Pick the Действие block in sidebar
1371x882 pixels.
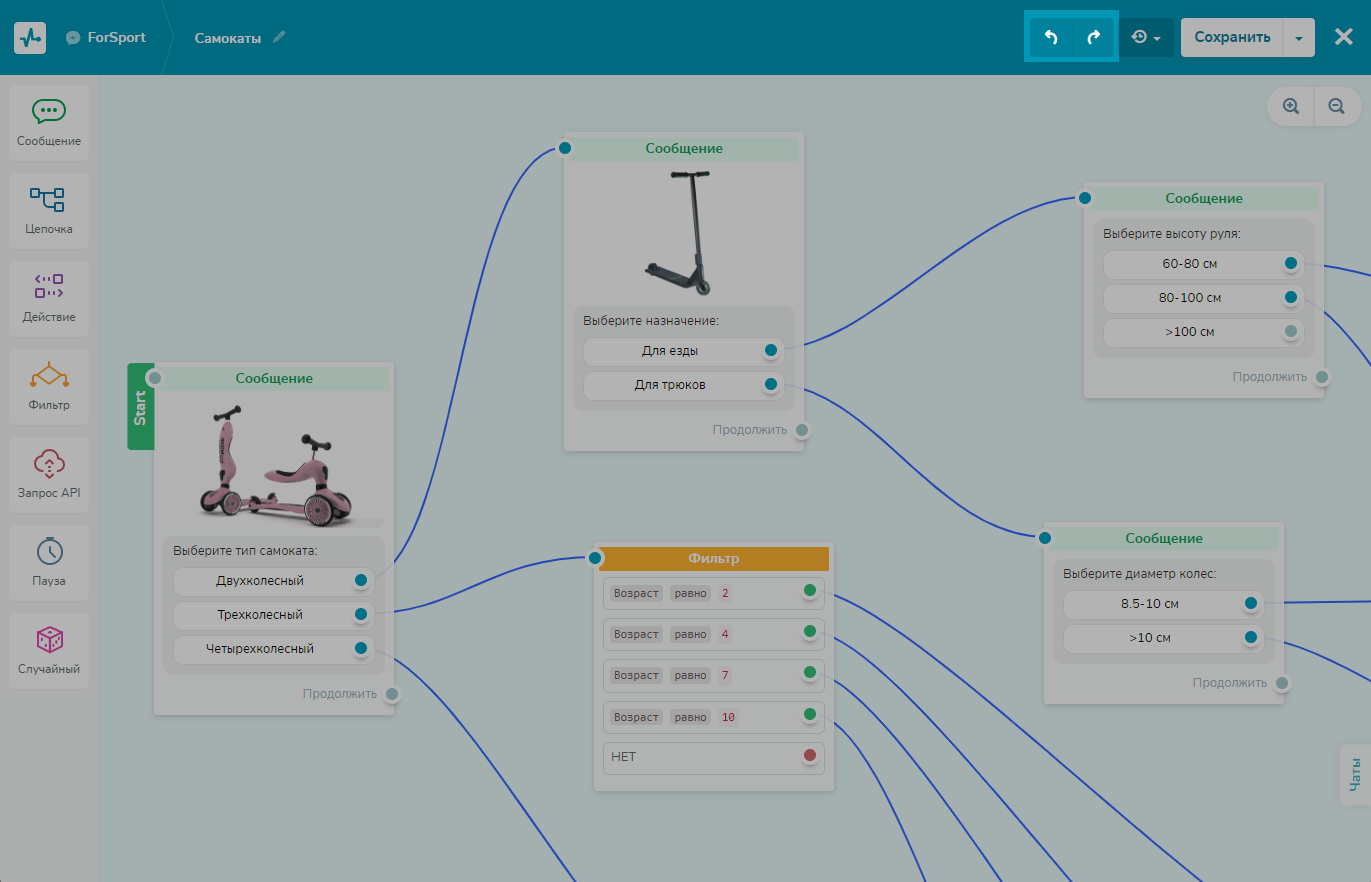coord(49,299)
